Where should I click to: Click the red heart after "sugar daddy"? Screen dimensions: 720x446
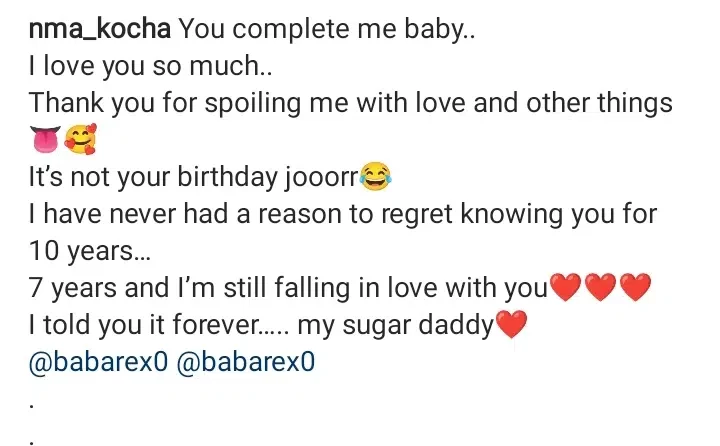tap(511, 326)
